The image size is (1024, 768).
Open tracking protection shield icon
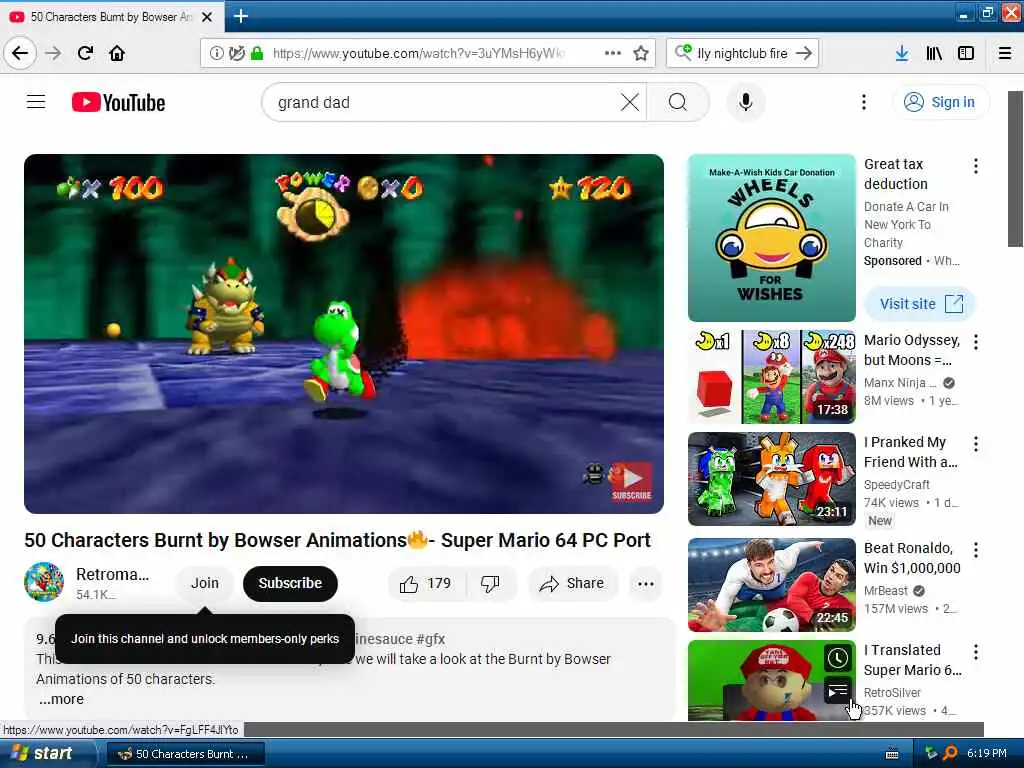[236, 54]
